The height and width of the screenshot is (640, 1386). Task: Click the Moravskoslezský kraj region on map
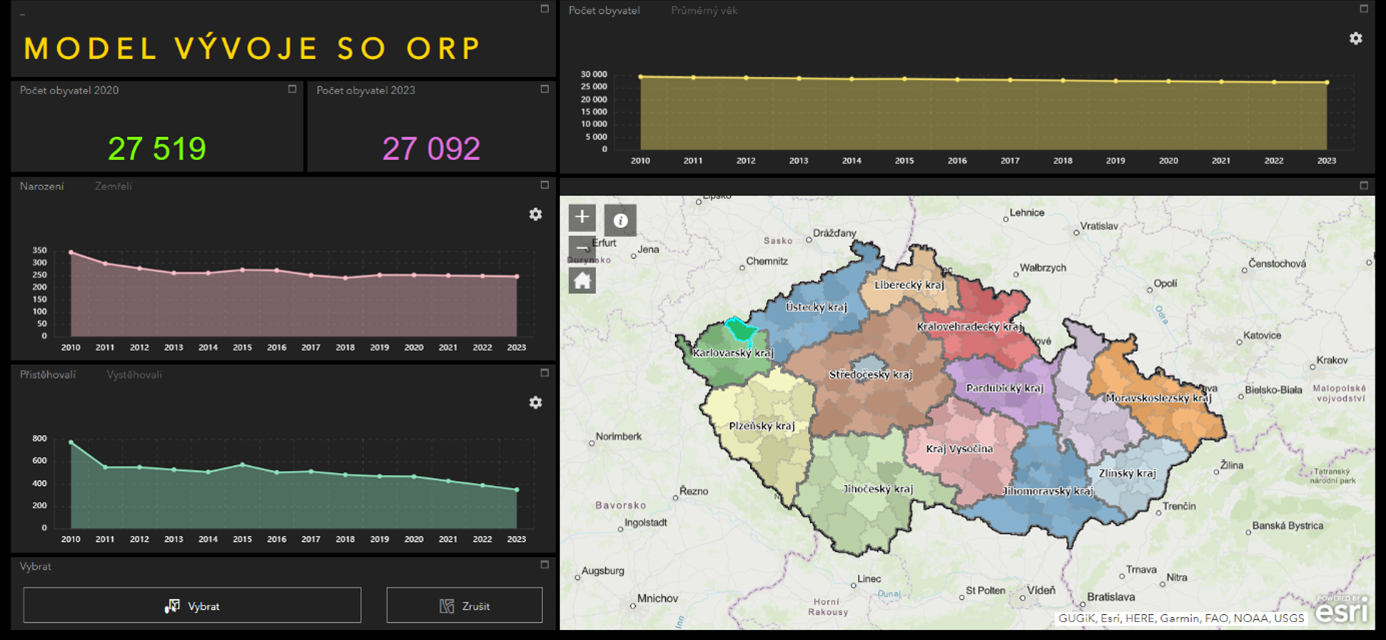[1157, 398]
